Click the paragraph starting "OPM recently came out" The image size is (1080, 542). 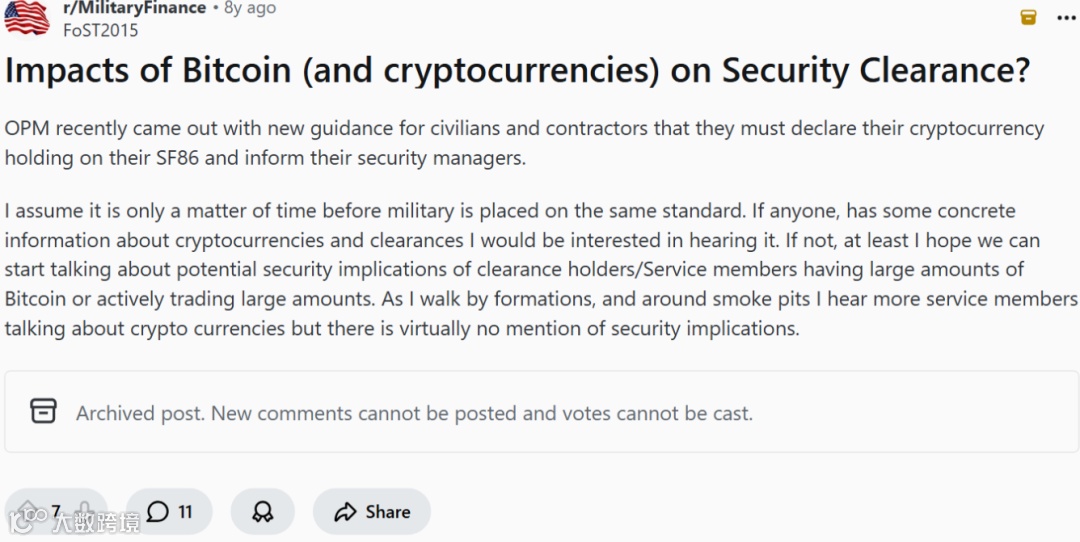[x=524, y=143]
